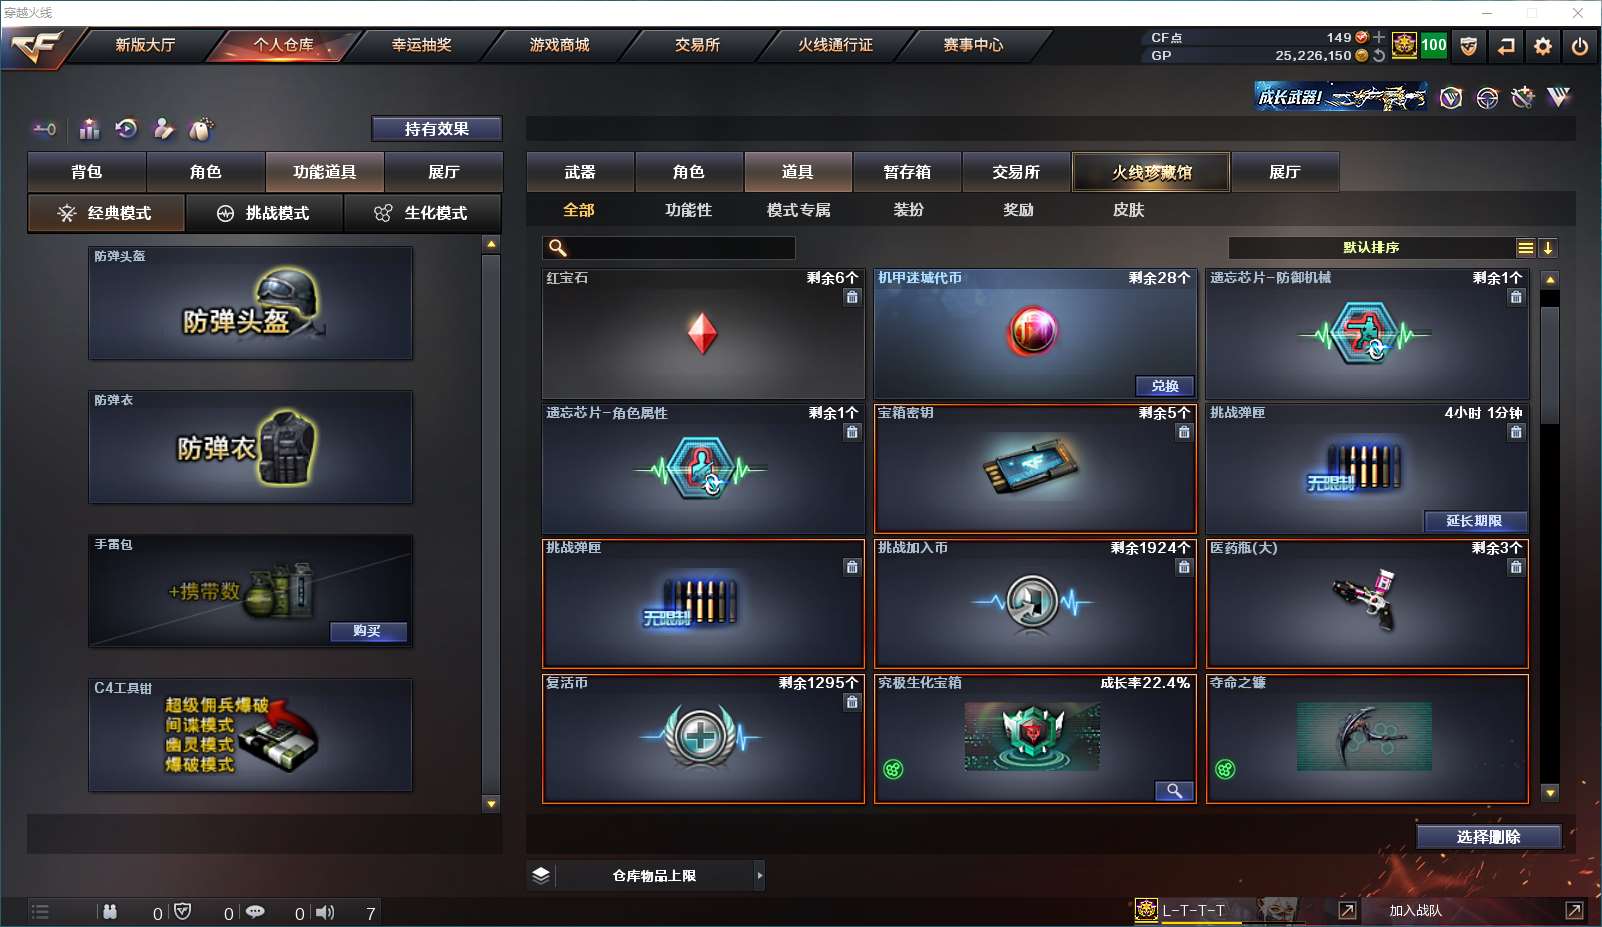This screenshot has width=1602, height=927.
Task: Click the 选择删除 button
Action: click(1489, 837)
